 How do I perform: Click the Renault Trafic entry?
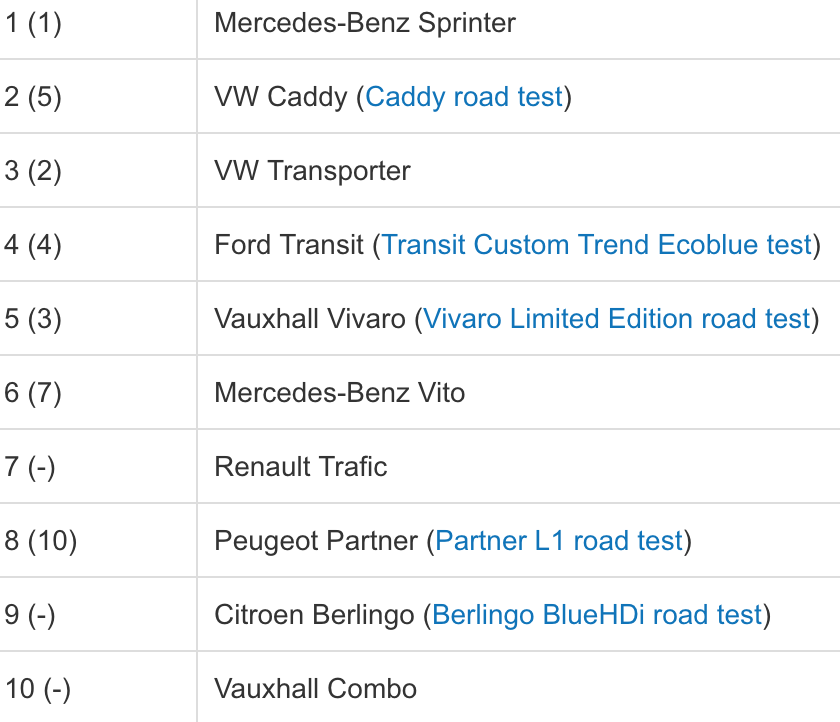point(301,467)
